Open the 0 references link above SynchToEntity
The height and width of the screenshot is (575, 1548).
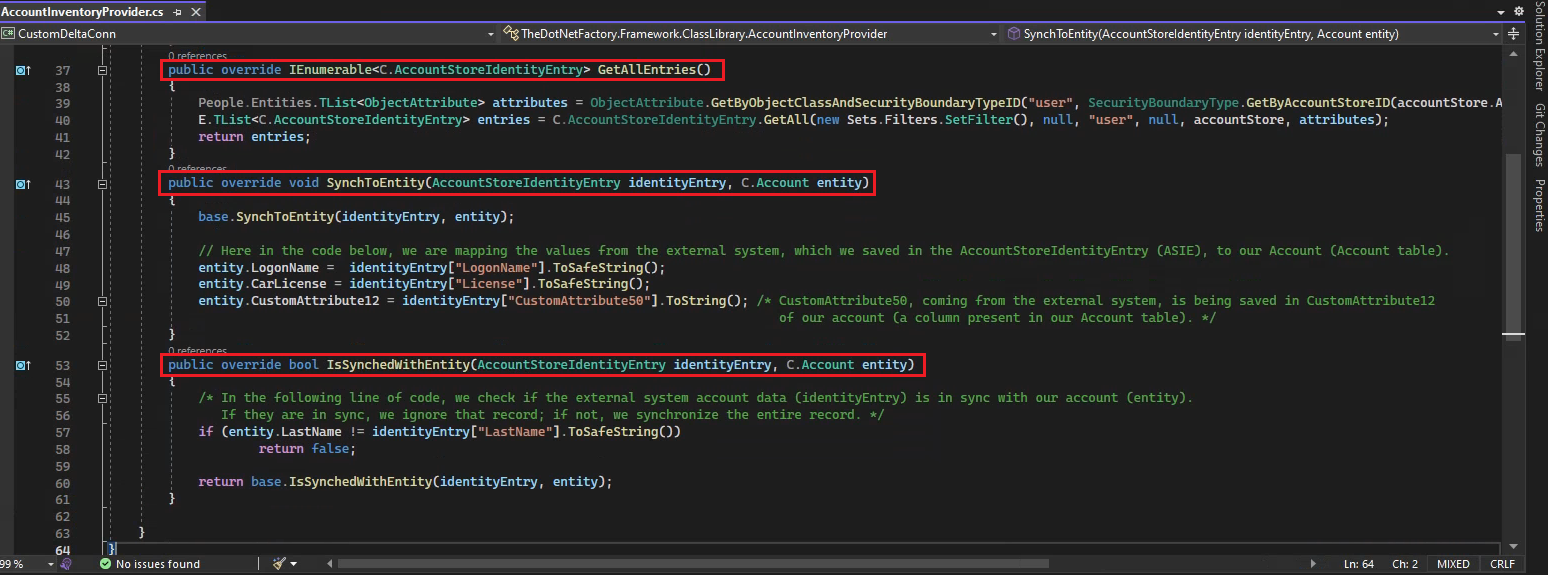(x=197, y=169)
